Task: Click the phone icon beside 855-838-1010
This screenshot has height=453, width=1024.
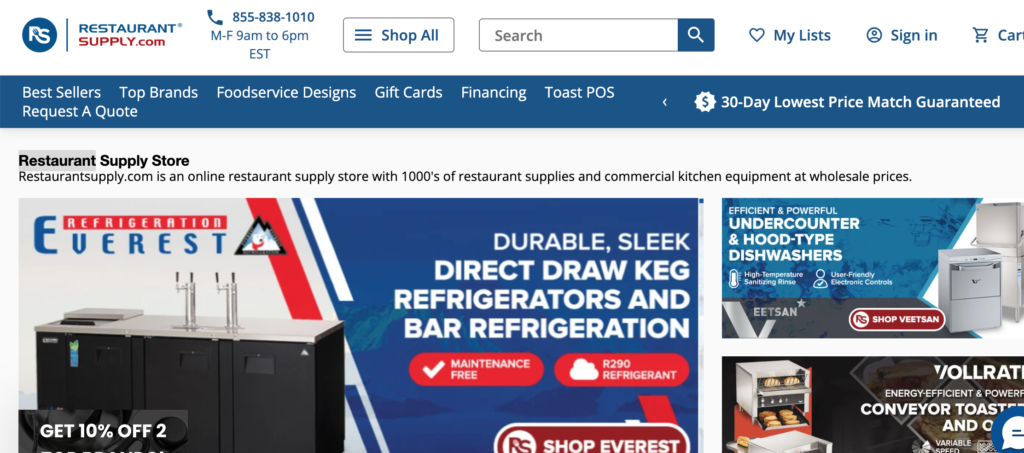Action: pyautogui.click(x=215, y=17)
